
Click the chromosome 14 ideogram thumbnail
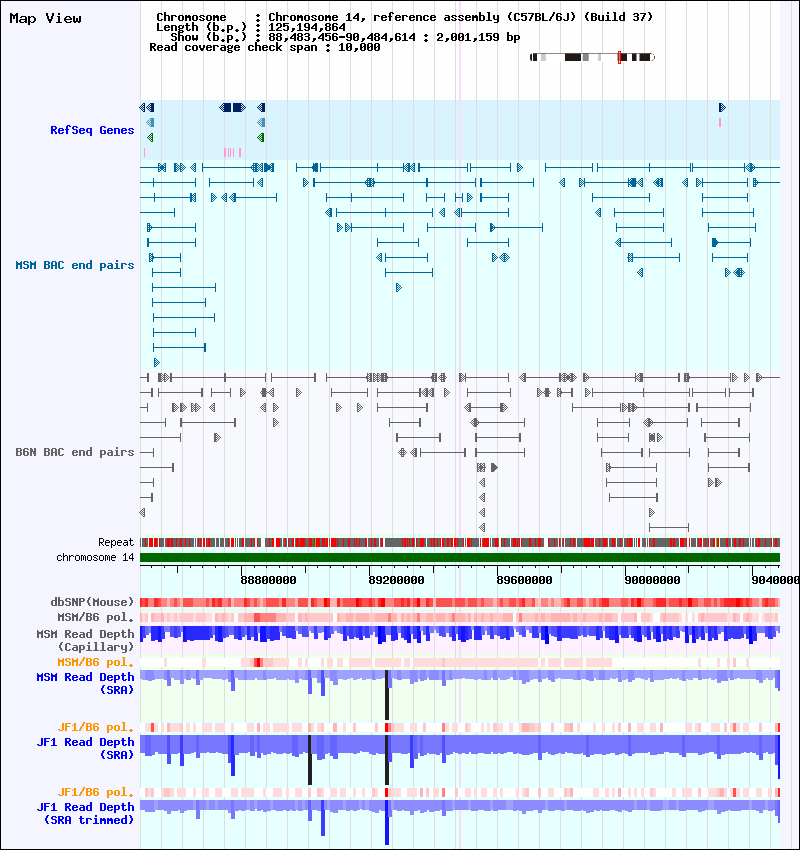pyautogui.click(x=592, y=57)
